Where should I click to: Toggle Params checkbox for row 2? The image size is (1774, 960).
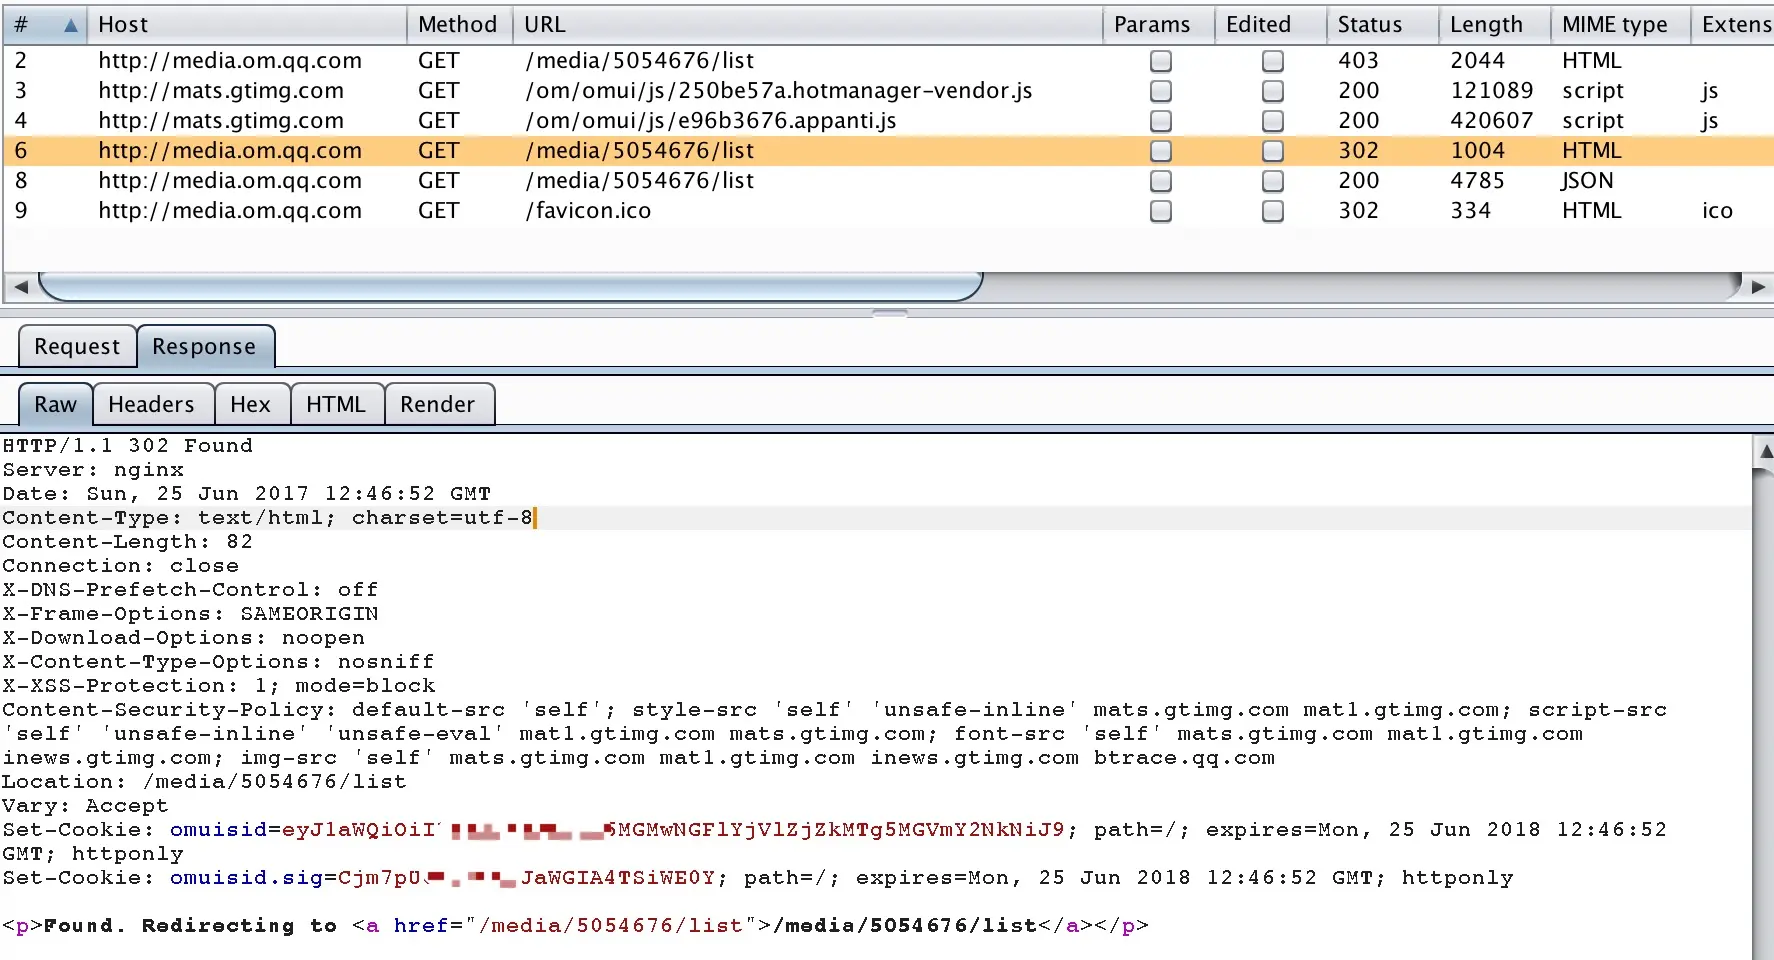1161,61
